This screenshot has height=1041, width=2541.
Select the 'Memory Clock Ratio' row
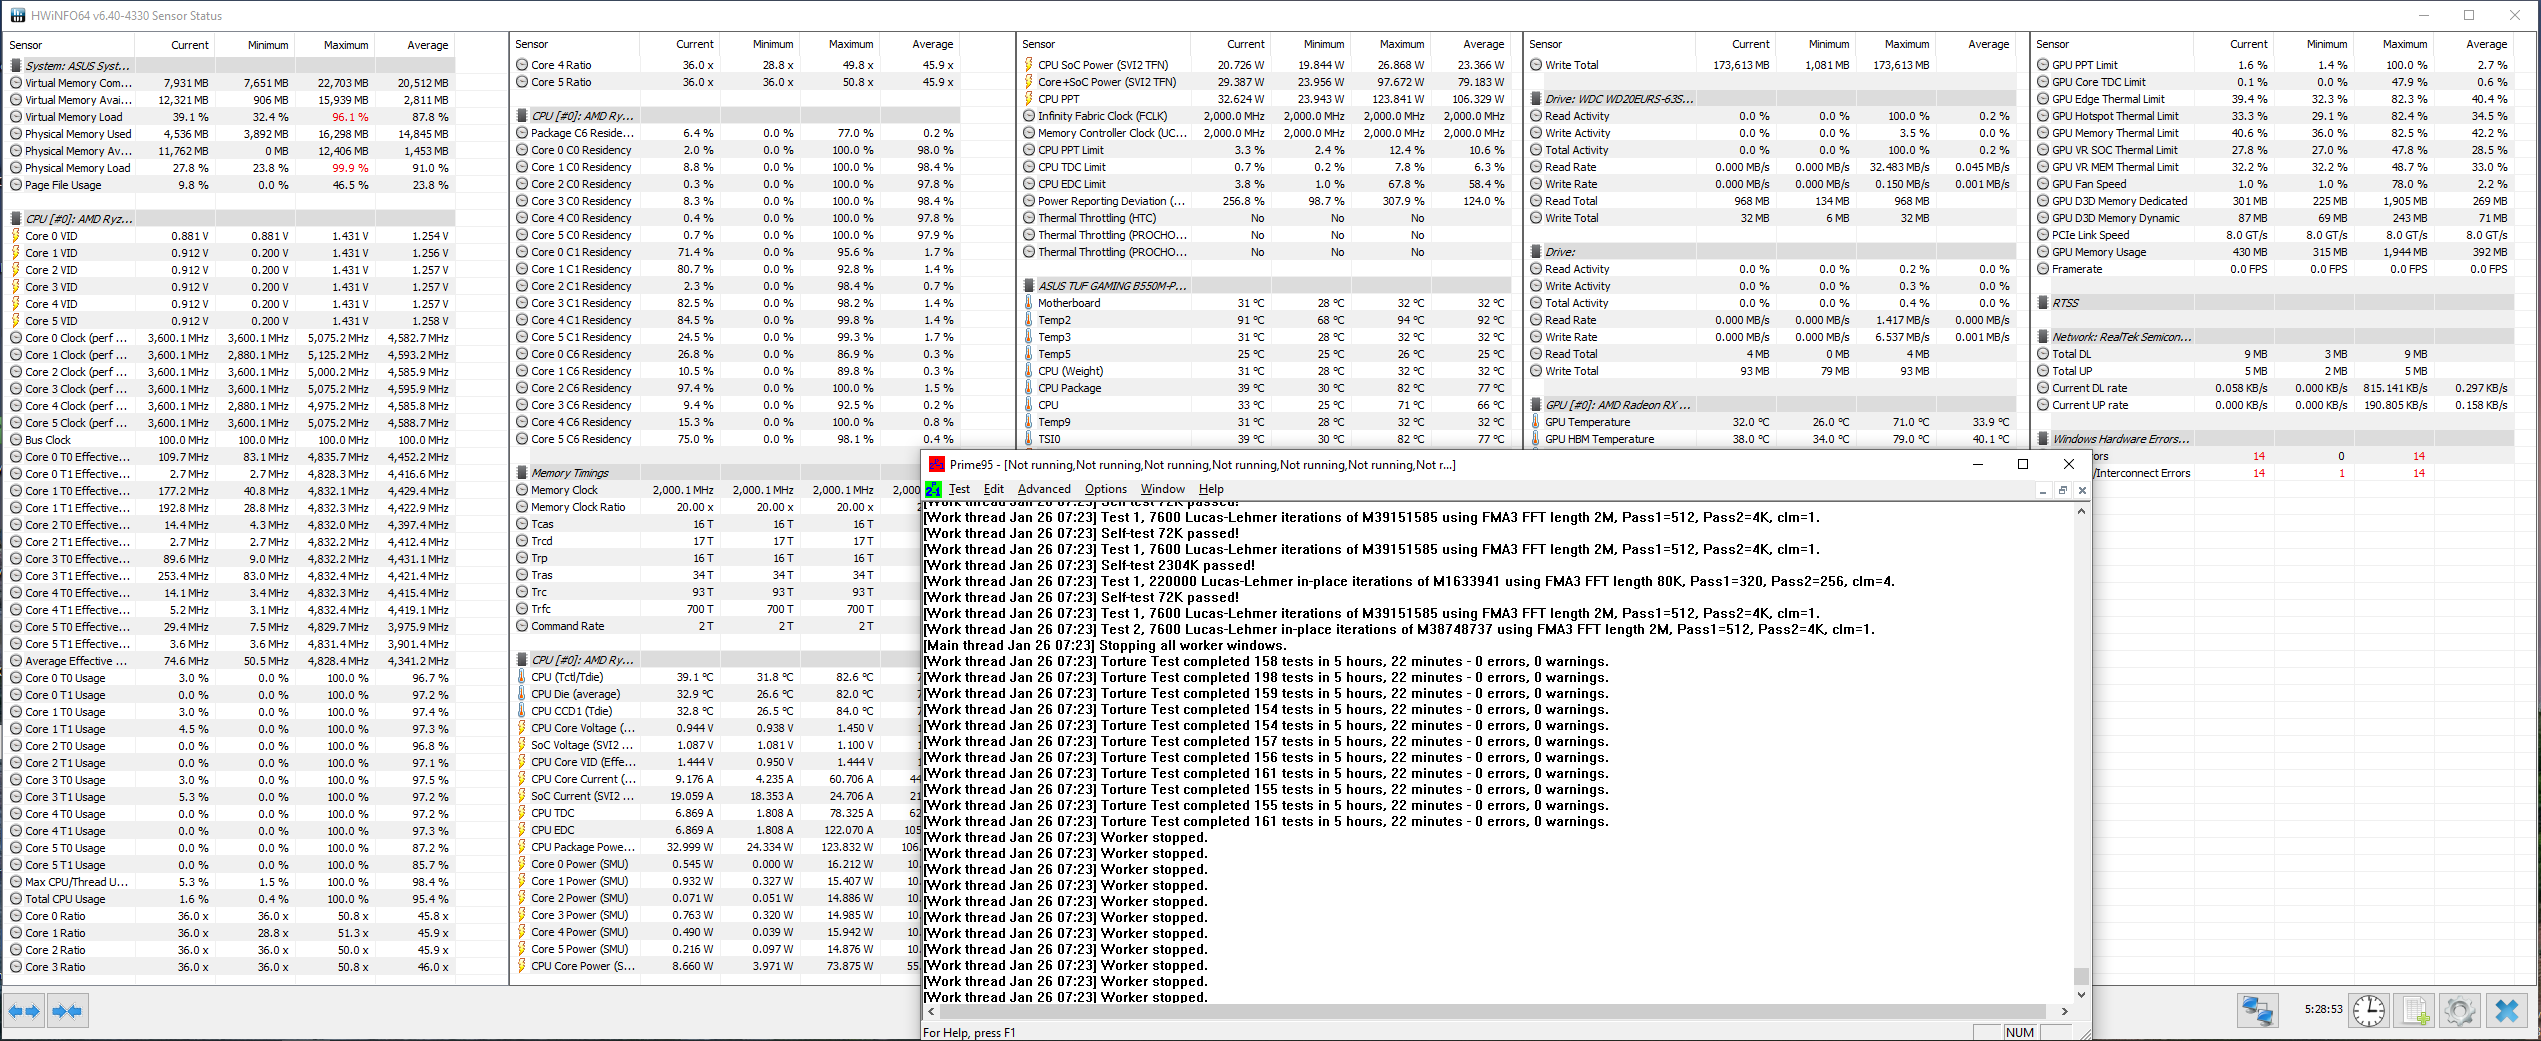click(716, 507)
